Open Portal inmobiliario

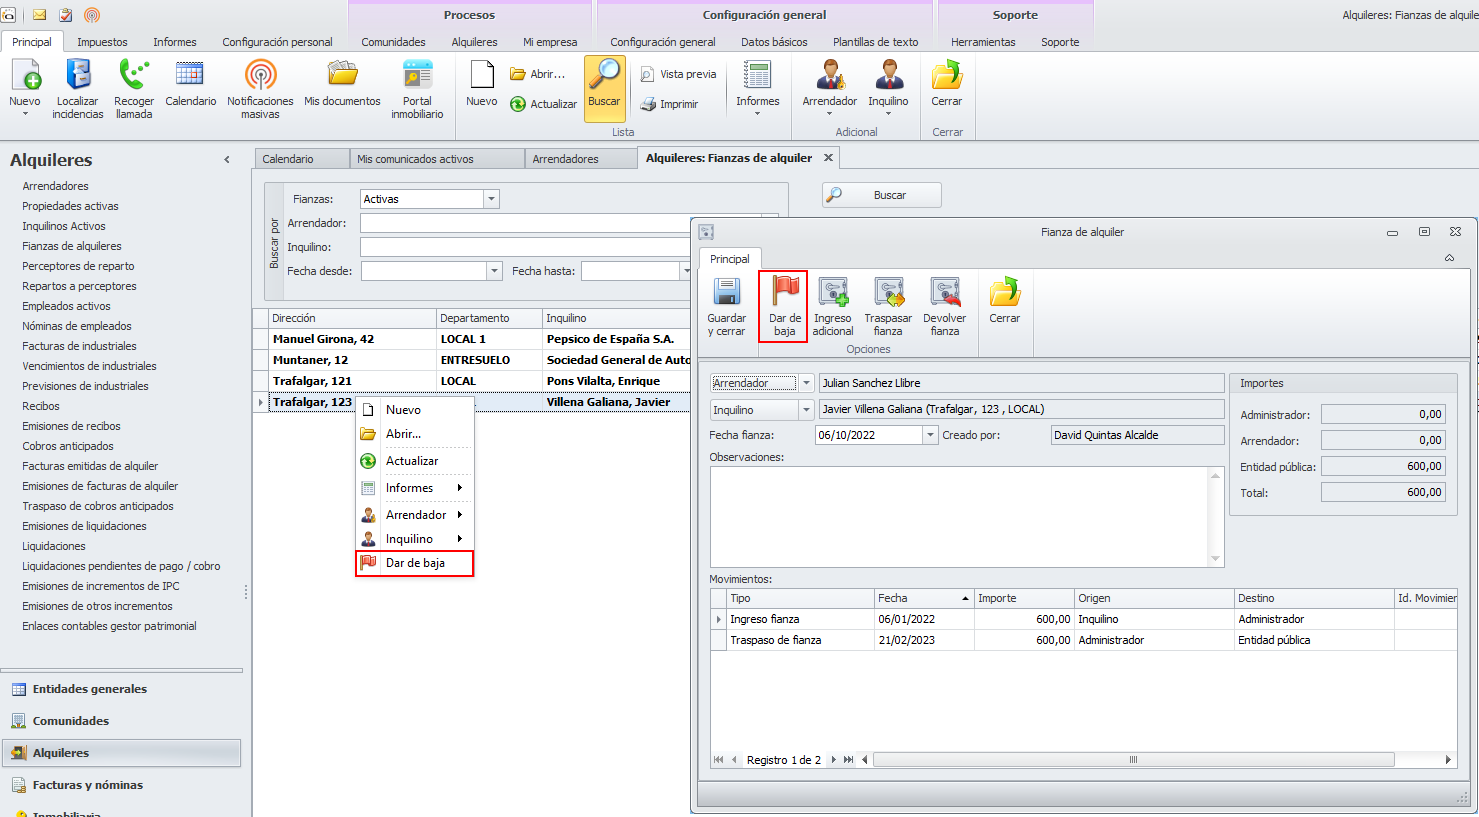coord(417,89)
